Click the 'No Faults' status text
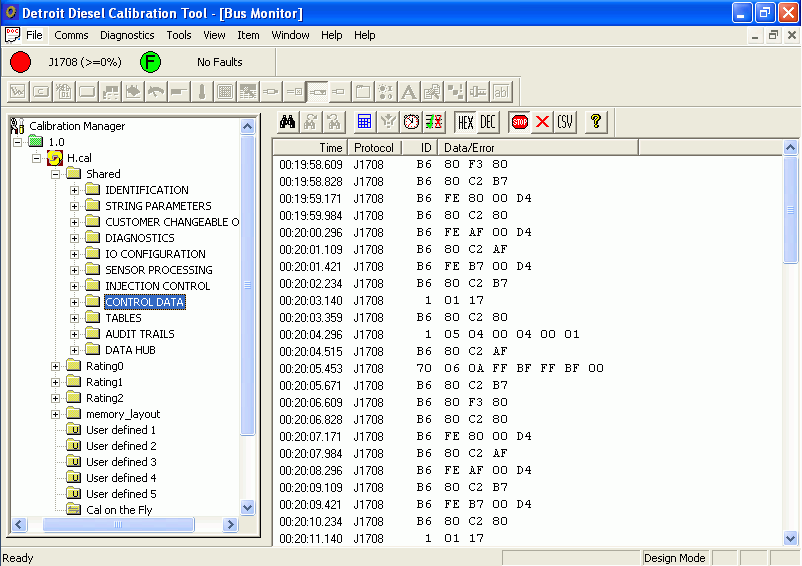This screenshot has width=802, height=566. pyautogui.click(x=220, y=62)
